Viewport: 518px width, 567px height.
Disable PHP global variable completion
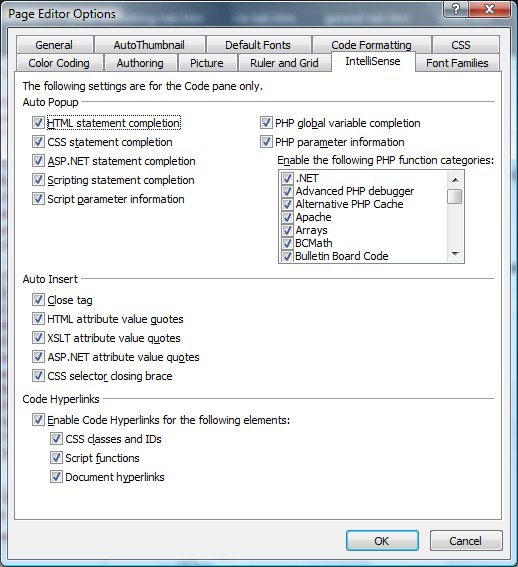coord(266,123)
